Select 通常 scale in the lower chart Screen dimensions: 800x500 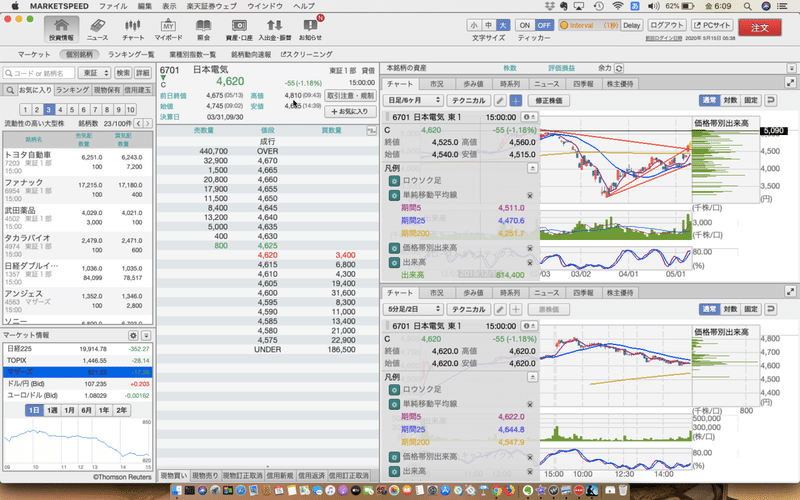pos(710,309)
